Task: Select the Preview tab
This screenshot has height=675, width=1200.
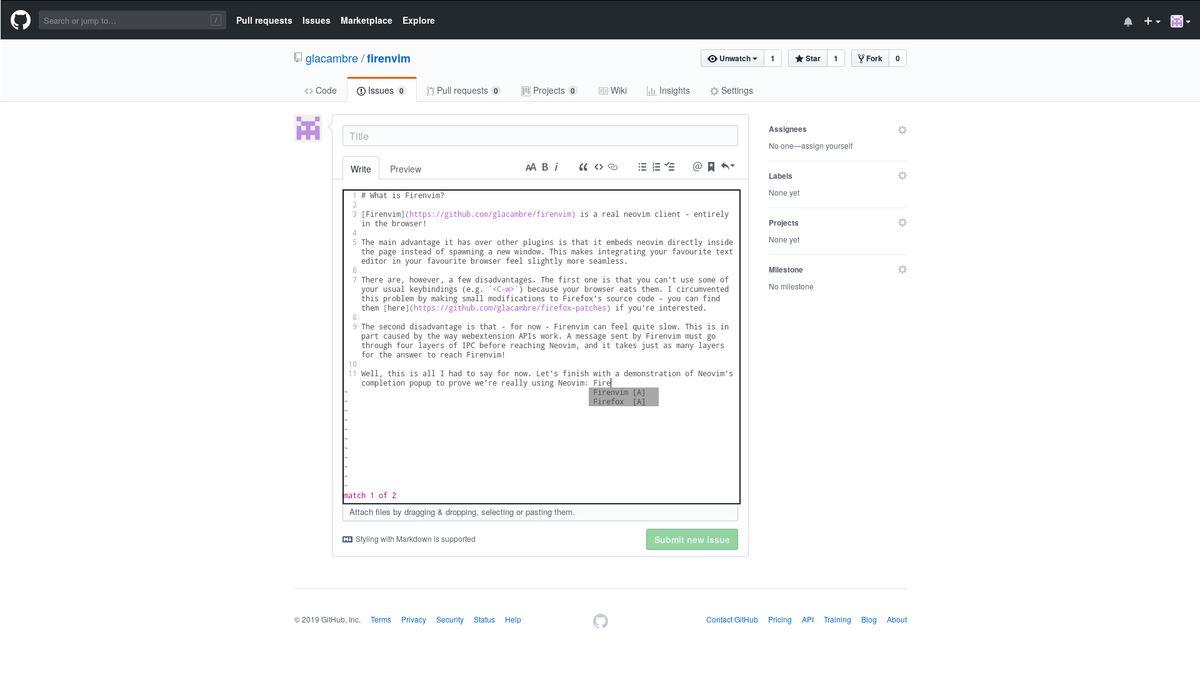Action: coord(405,169)
